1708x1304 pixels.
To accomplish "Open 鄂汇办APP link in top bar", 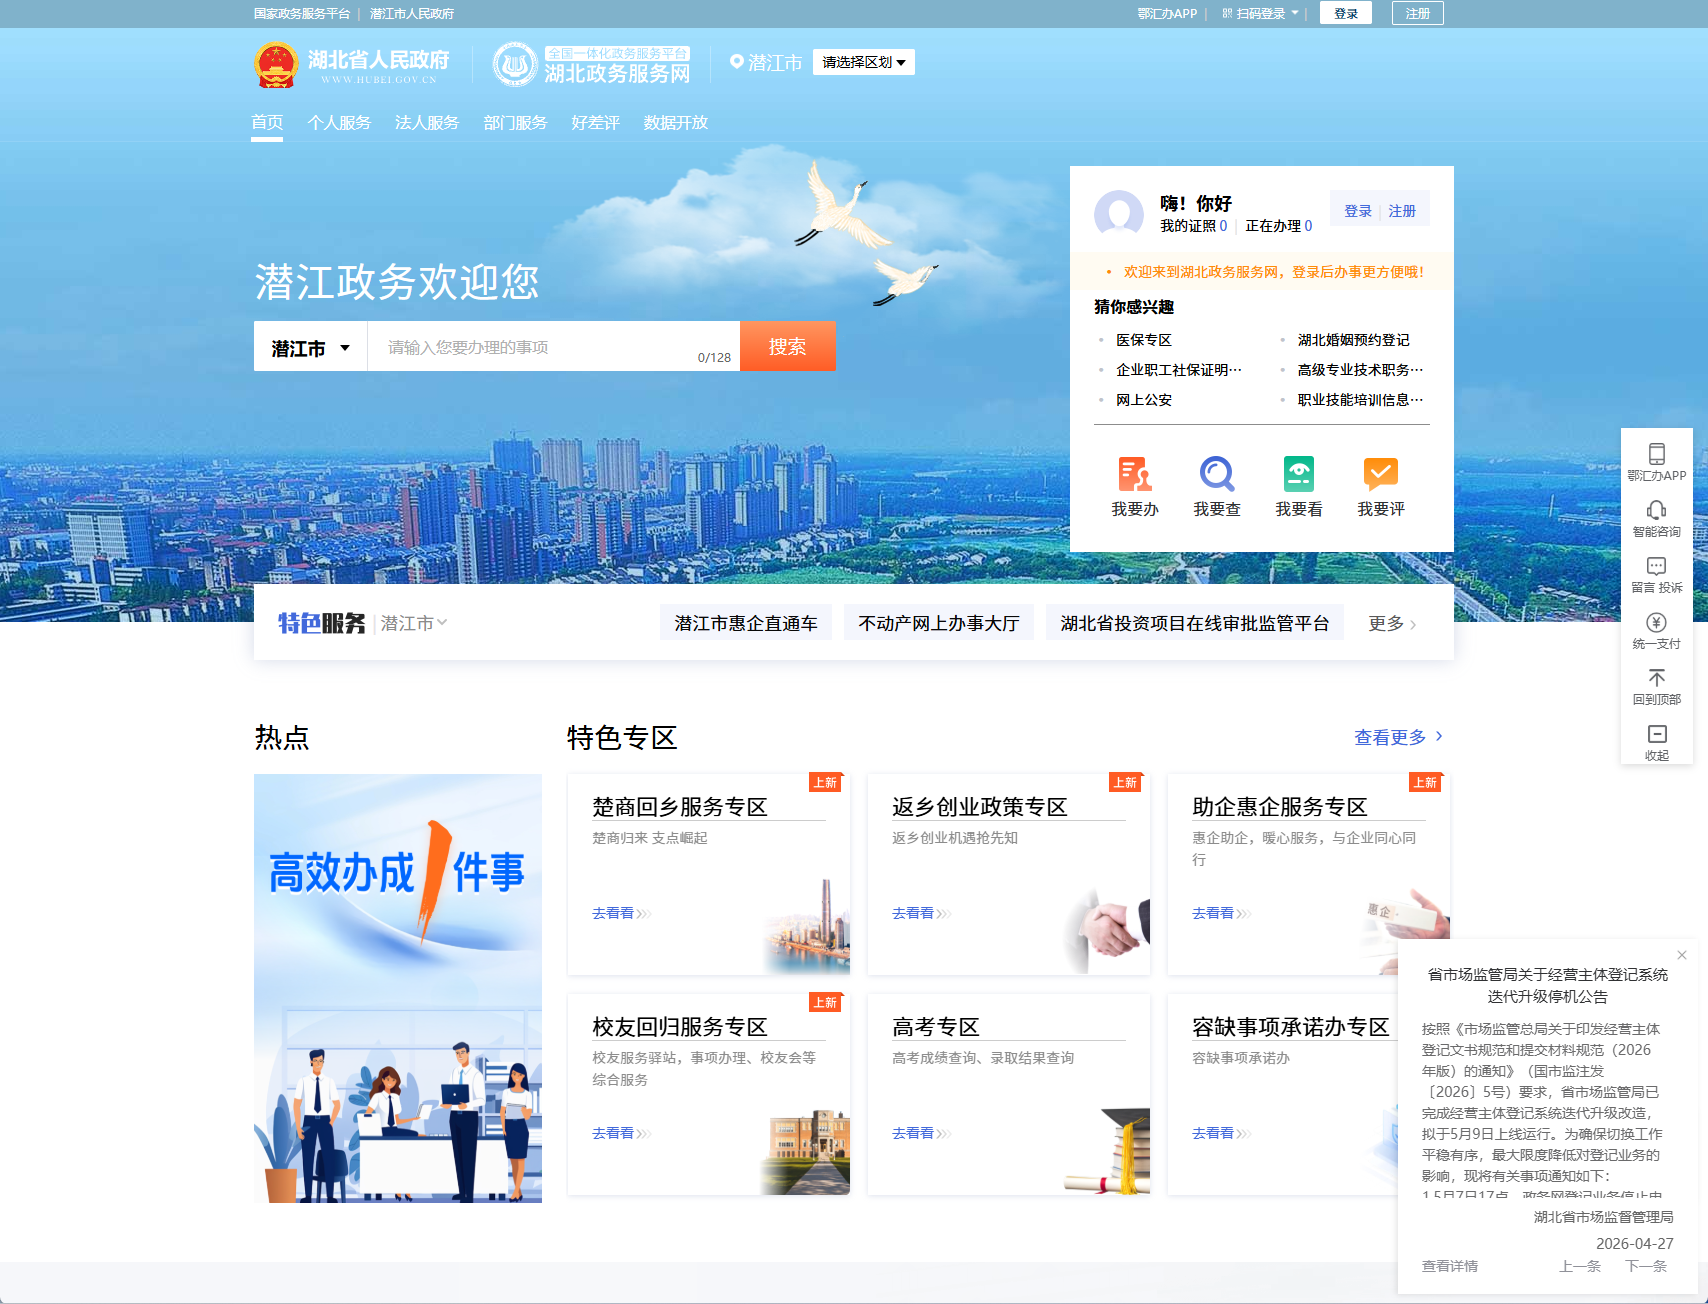I will pos(1167,14).
